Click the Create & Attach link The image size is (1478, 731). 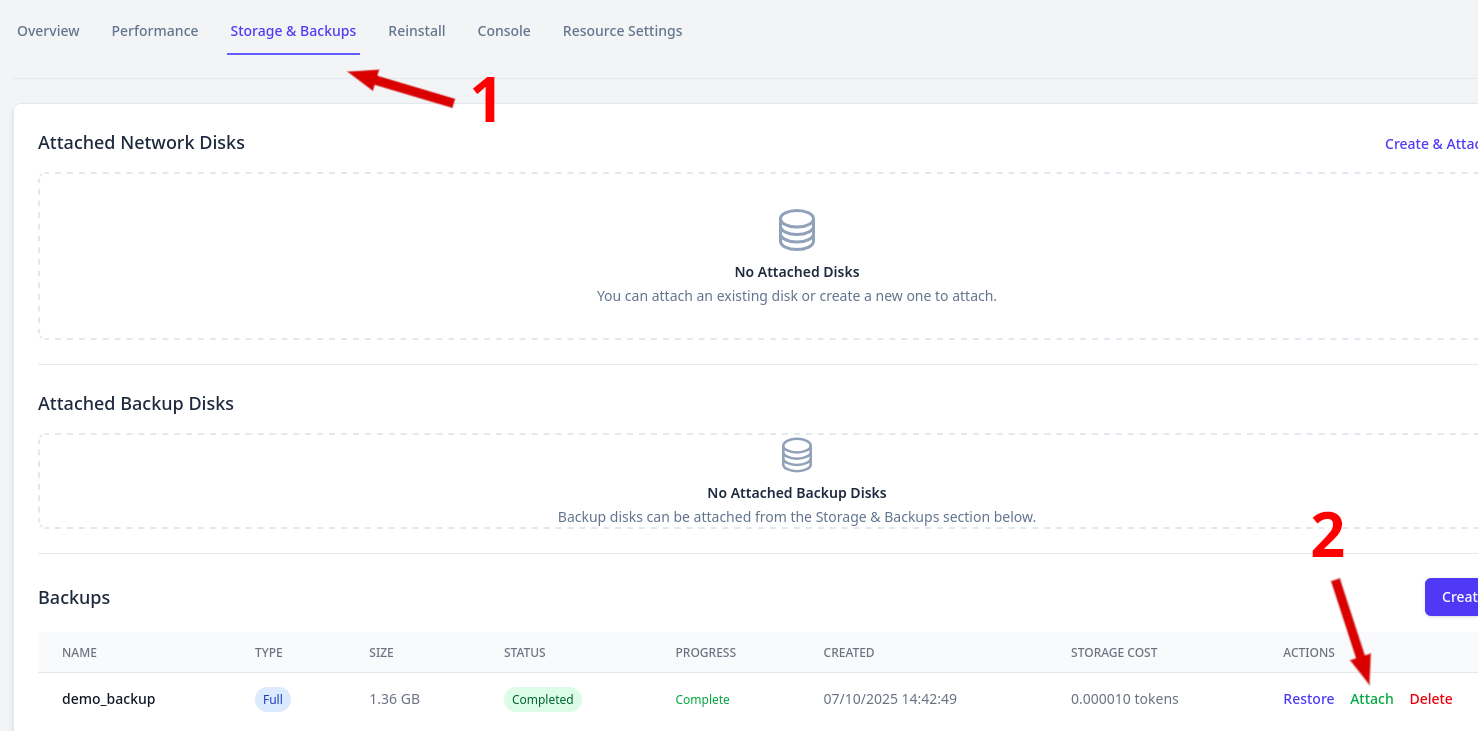[1430, 144]
